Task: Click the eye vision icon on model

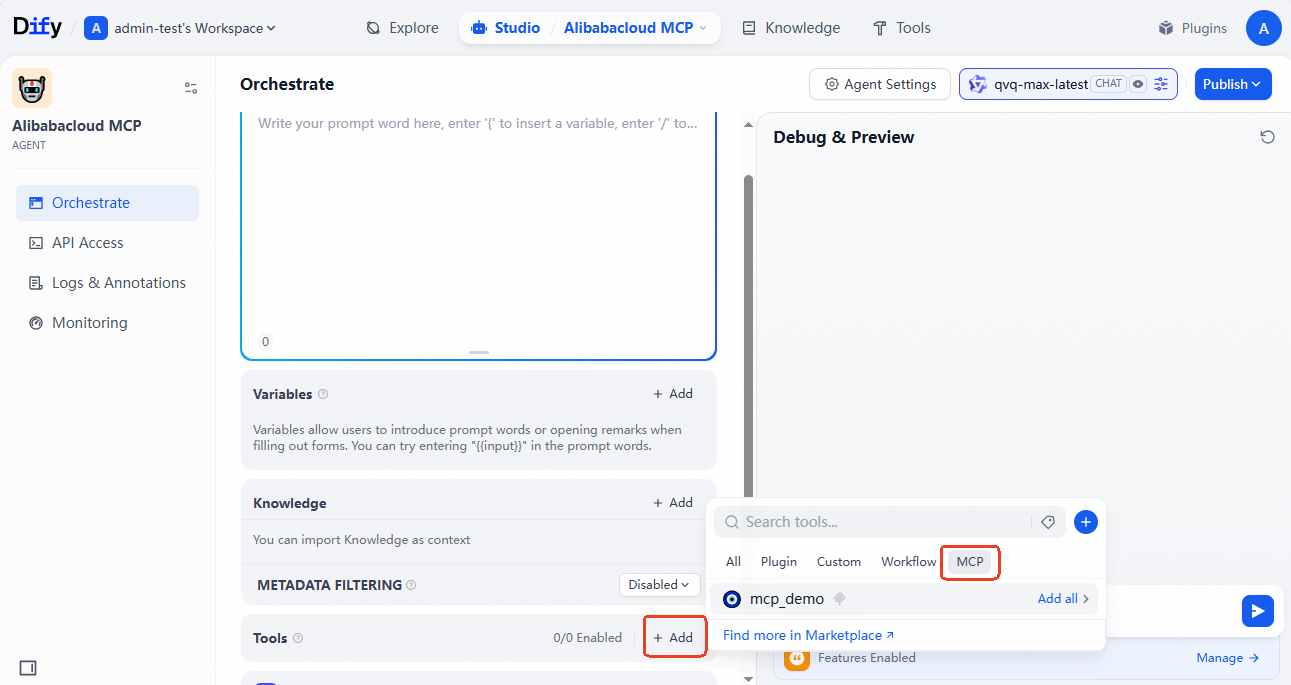Action: point(1137,84)
